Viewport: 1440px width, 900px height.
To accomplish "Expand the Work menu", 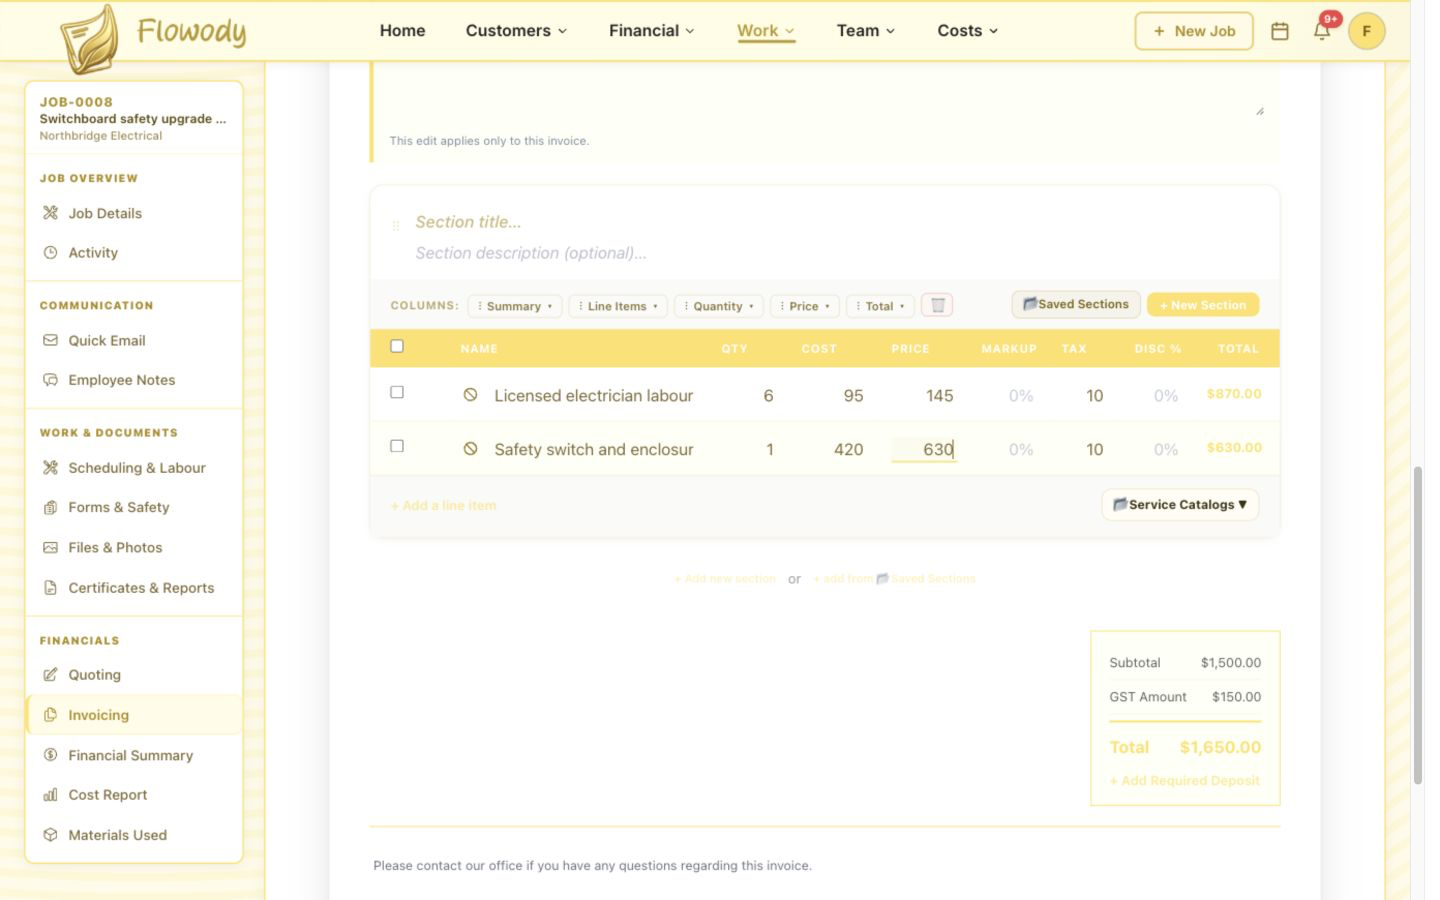I will point(766,31).
